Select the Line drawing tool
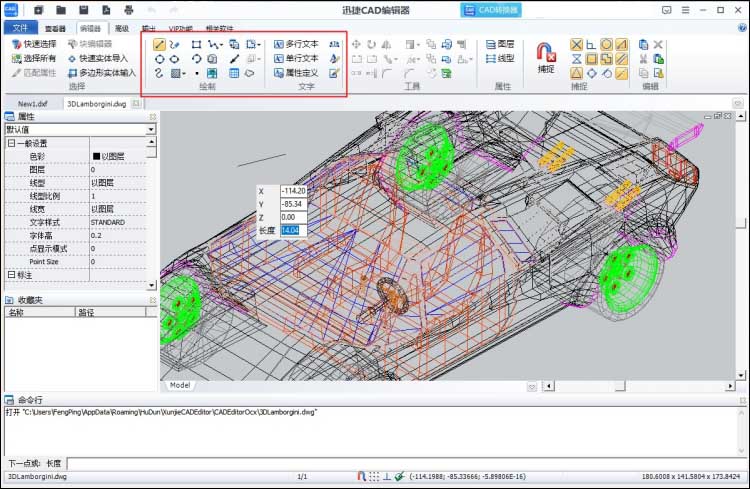Viewport: 750px width, 489px height. 159,44
